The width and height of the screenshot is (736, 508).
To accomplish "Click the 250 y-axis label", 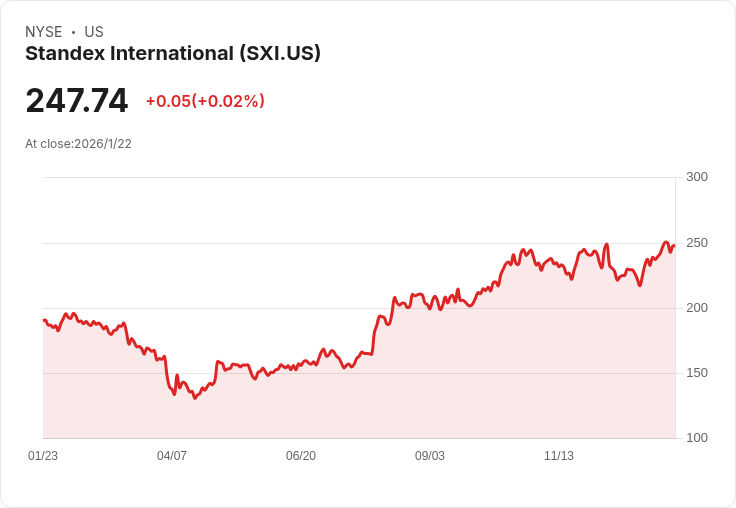I will [696, 243].
